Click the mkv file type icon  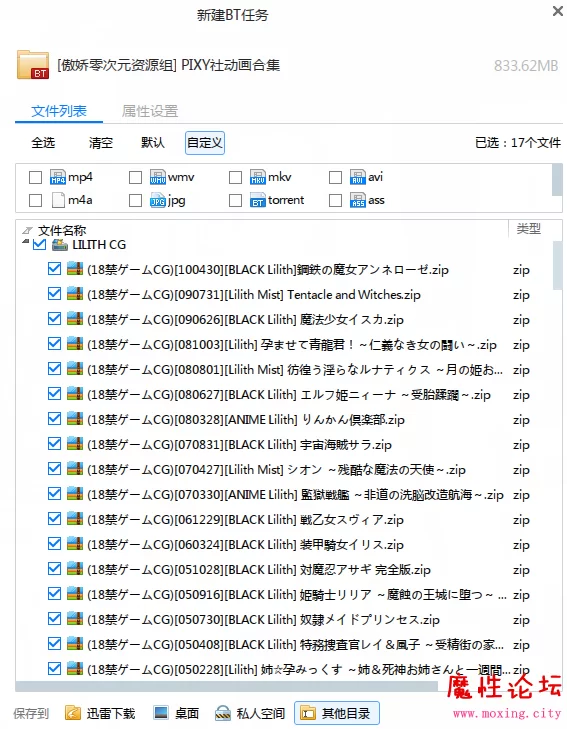[257, 177]
